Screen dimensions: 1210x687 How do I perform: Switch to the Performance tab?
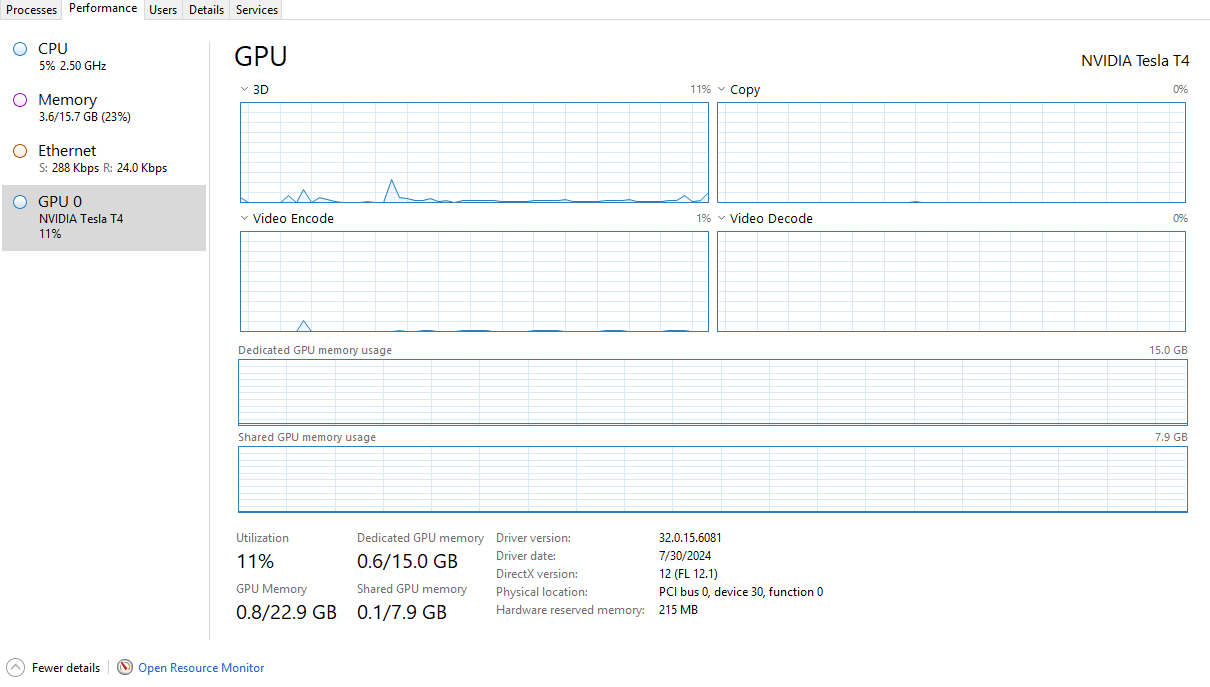point(103,9)
